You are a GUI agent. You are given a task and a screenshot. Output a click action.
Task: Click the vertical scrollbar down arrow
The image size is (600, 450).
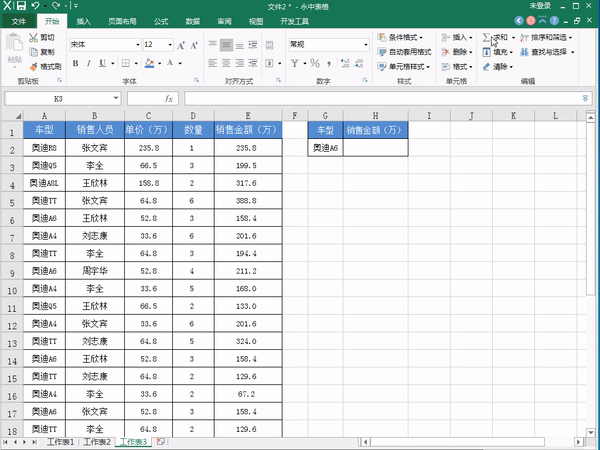coord(590,432)
